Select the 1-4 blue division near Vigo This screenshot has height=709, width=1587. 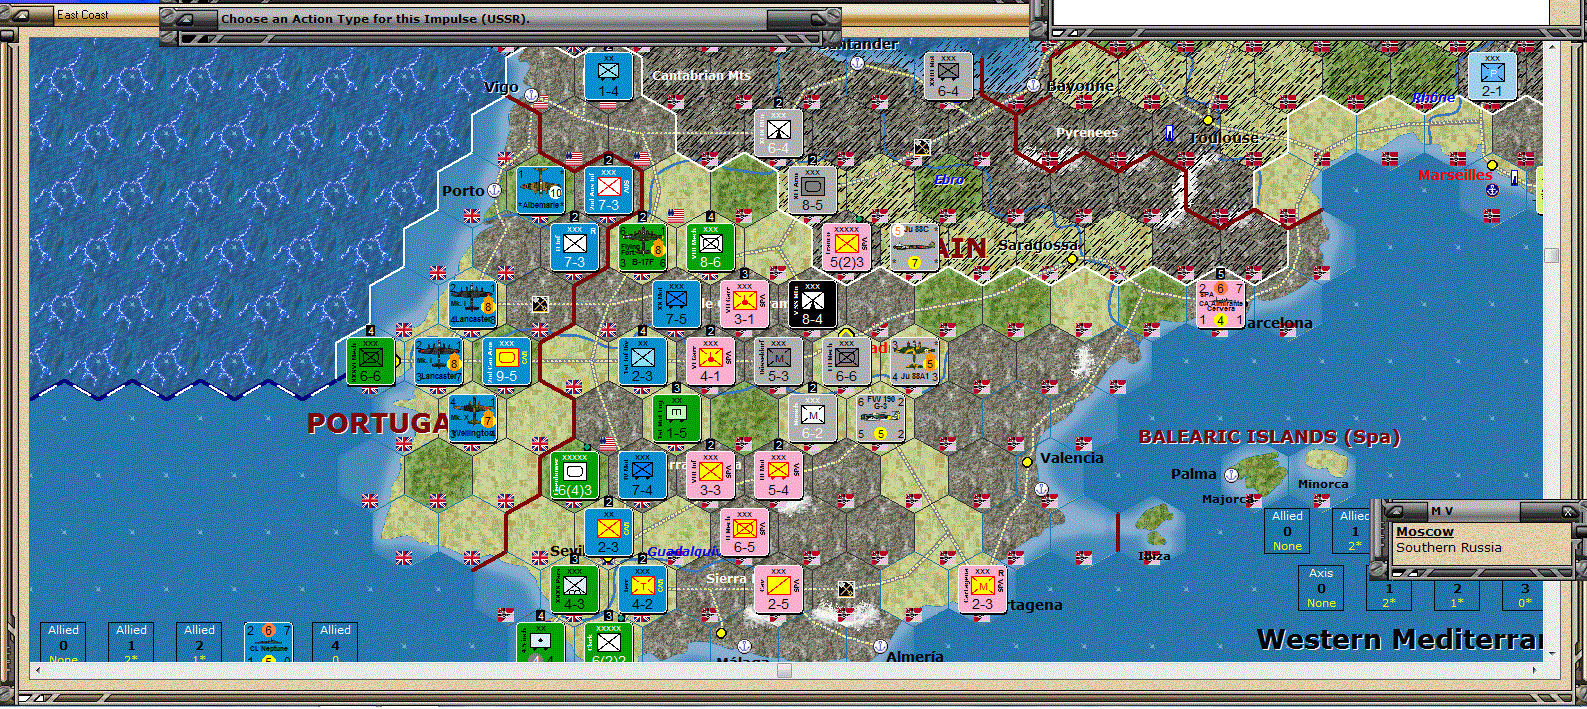click(608, 77)
